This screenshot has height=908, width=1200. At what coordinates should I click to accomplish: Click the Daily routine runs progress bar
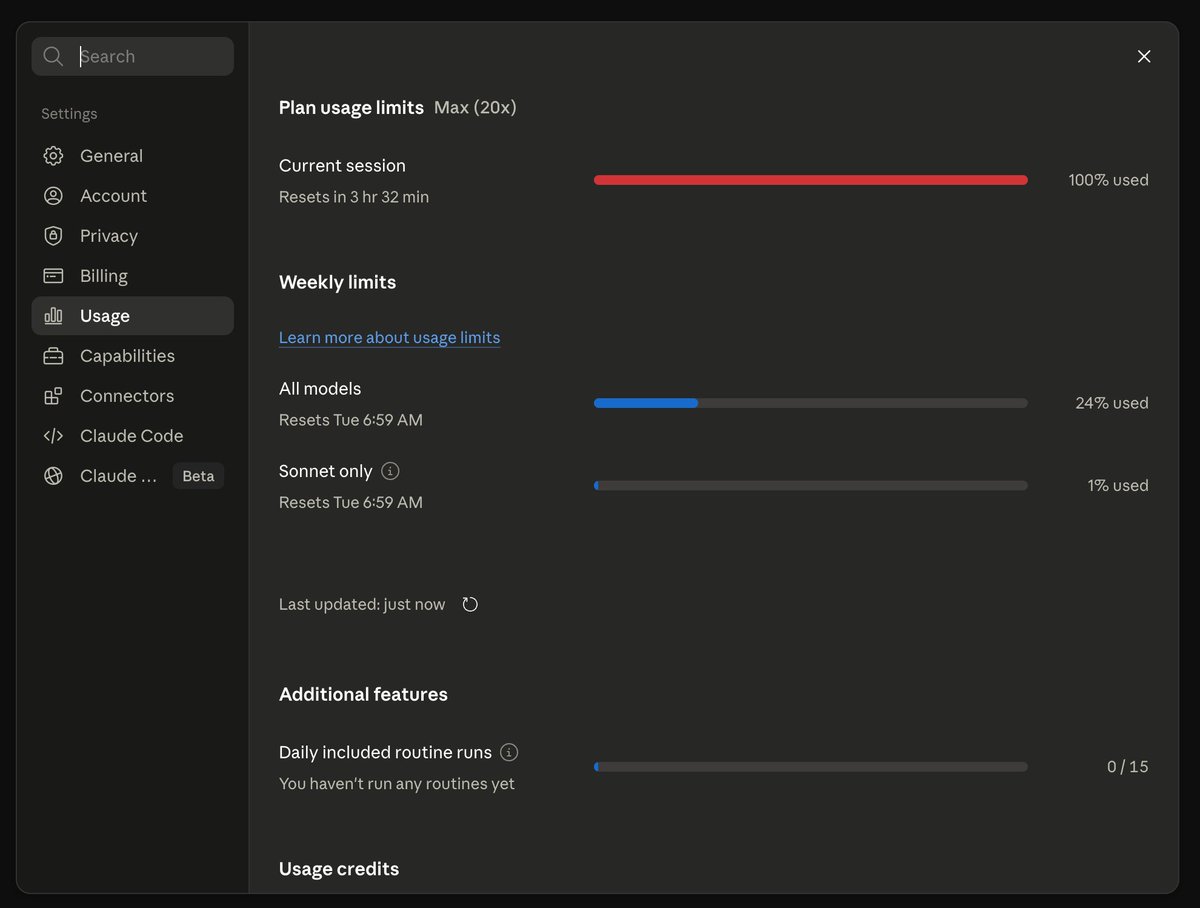pyautogui.click(x=811, y=767)
